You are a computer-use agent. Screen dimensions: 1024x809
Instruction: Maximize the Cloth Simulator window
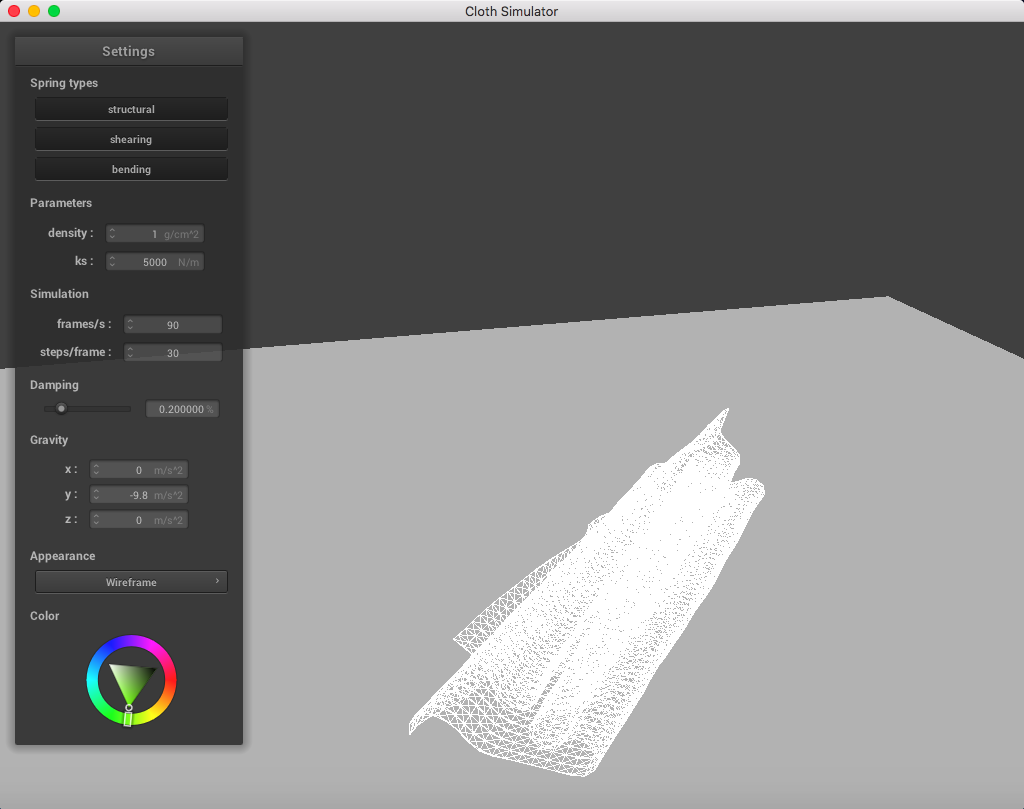pos(54,11)
